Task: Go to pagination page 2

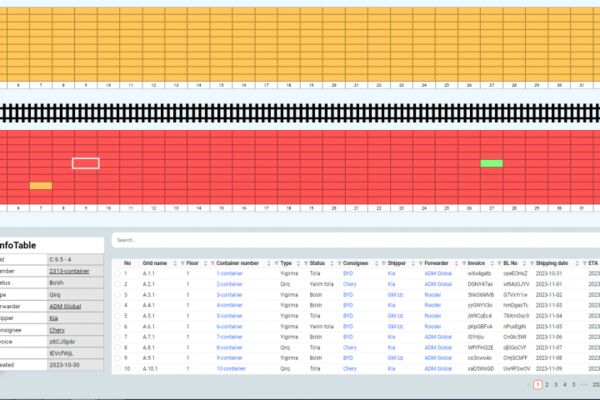Action: (x=547, y=385)
